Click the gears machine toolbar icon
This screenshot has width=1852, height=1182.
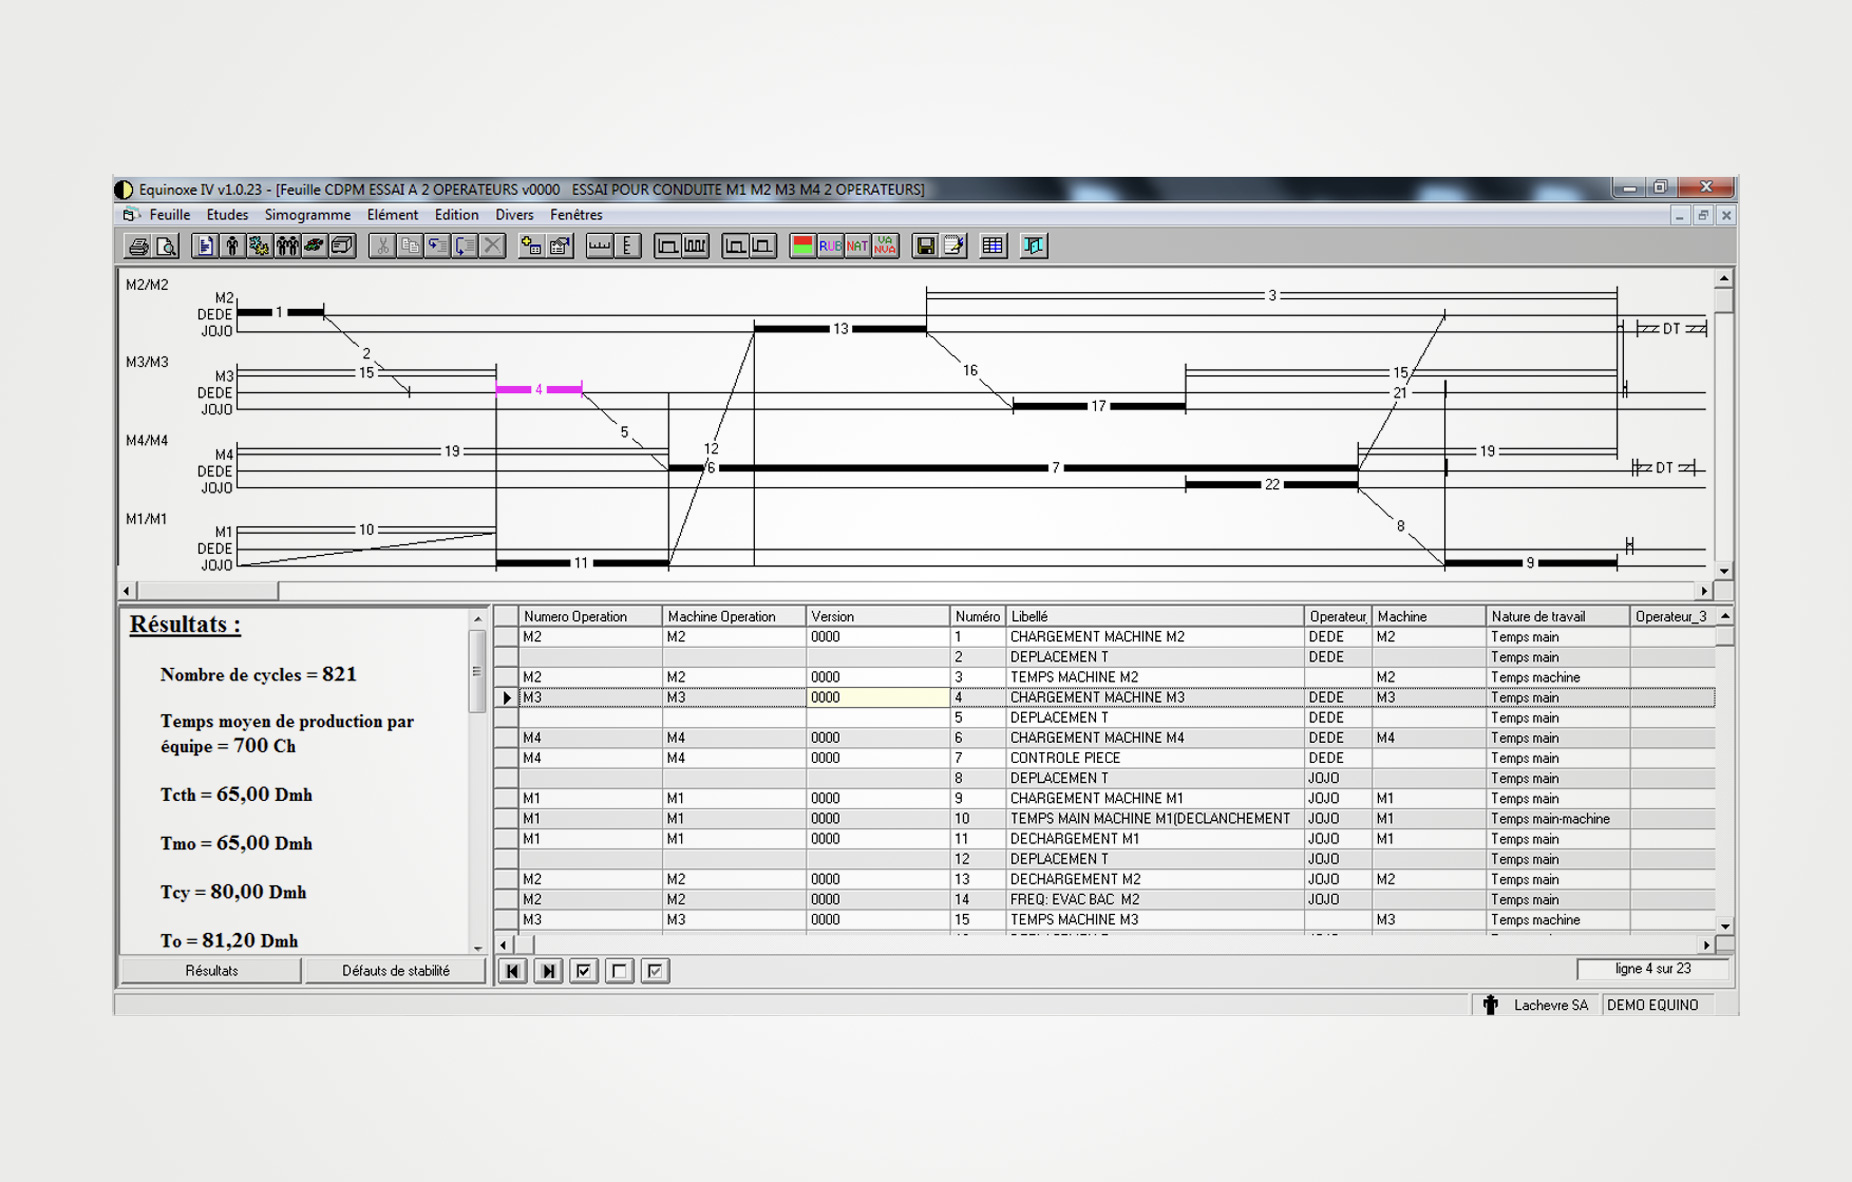[x=260, y=246]
